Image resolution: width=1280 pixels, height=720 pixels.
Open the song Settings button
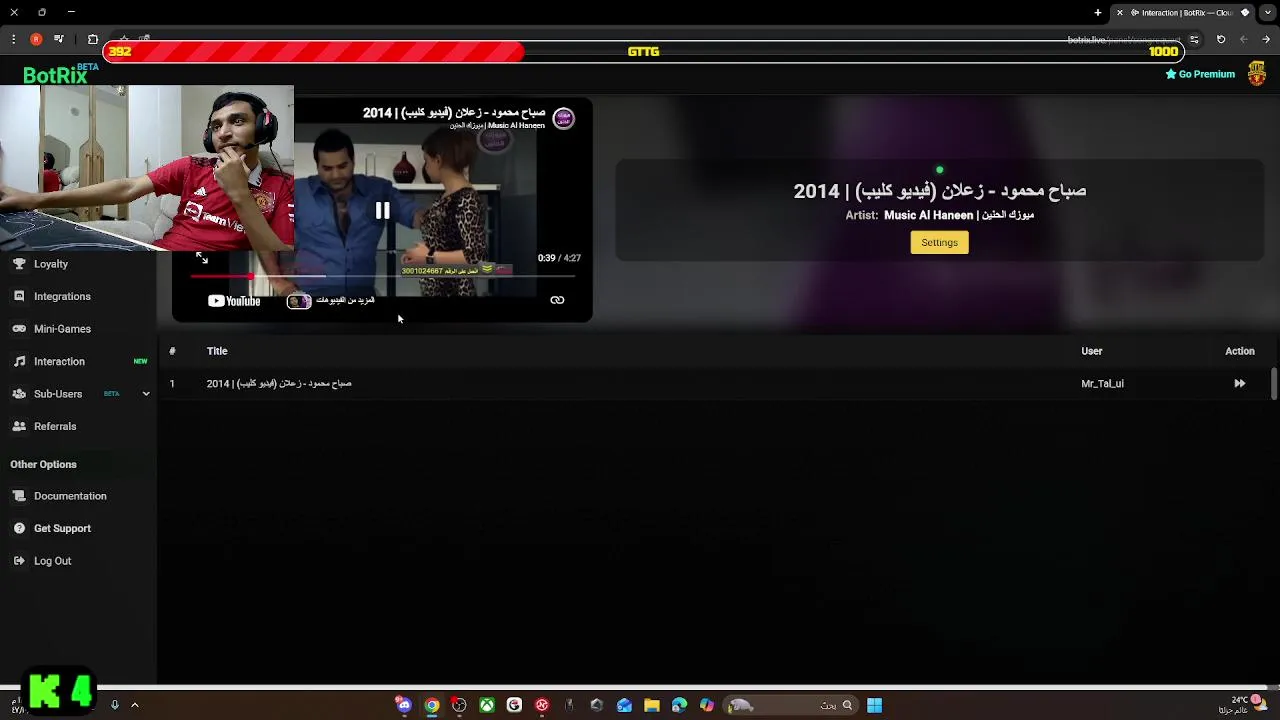click(x=939, y=242)
